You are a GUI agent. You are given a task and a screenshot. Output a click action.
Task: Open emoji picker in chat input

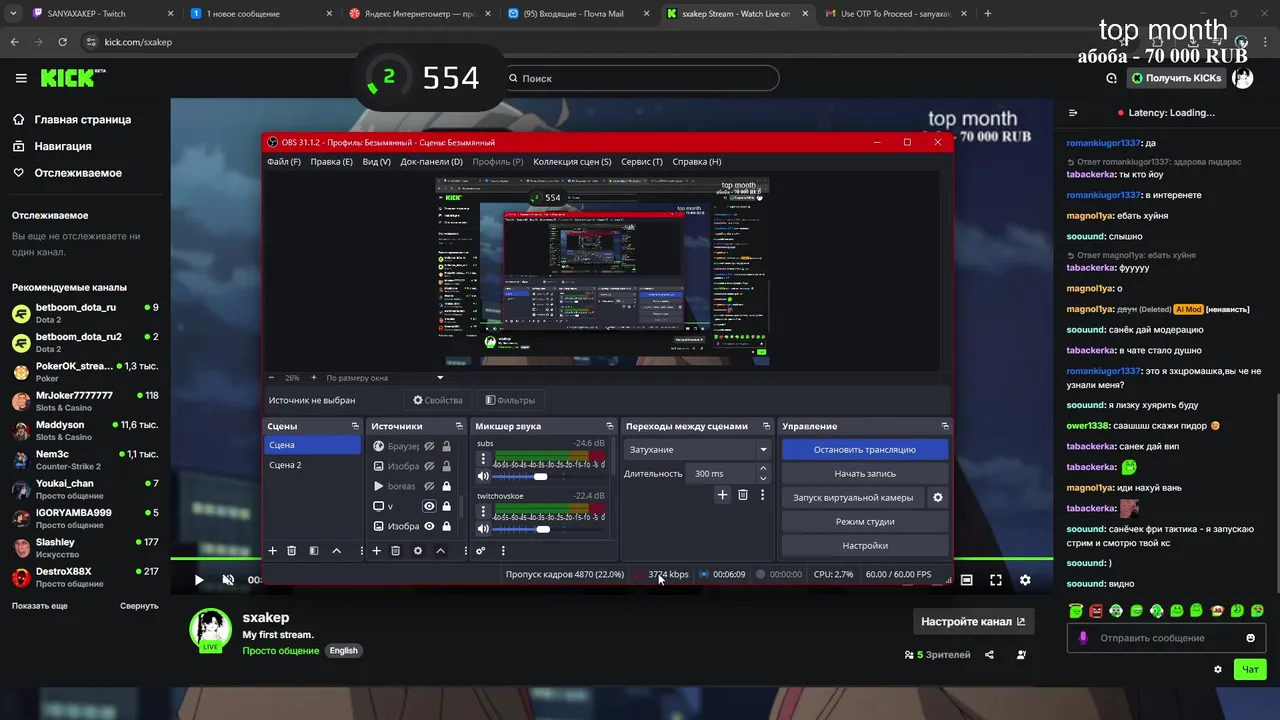pos(1251,638)
